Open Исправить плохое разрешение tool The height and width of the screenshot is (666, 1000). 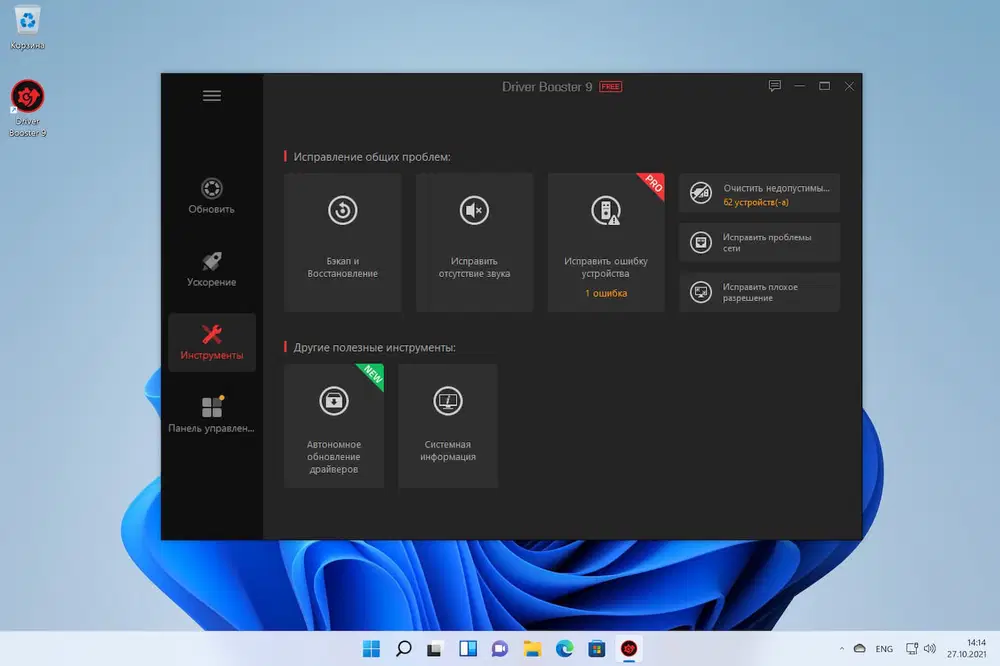[759, 292]
